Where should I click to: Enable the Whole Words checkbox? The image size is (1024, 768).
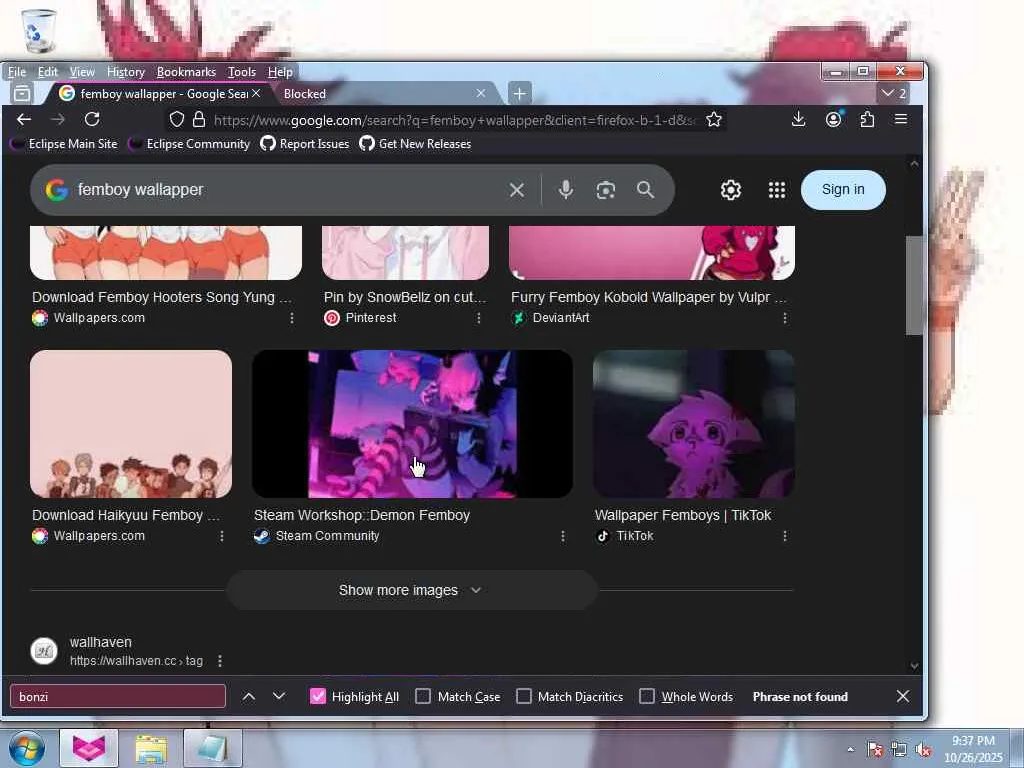(x=647, y=697)
